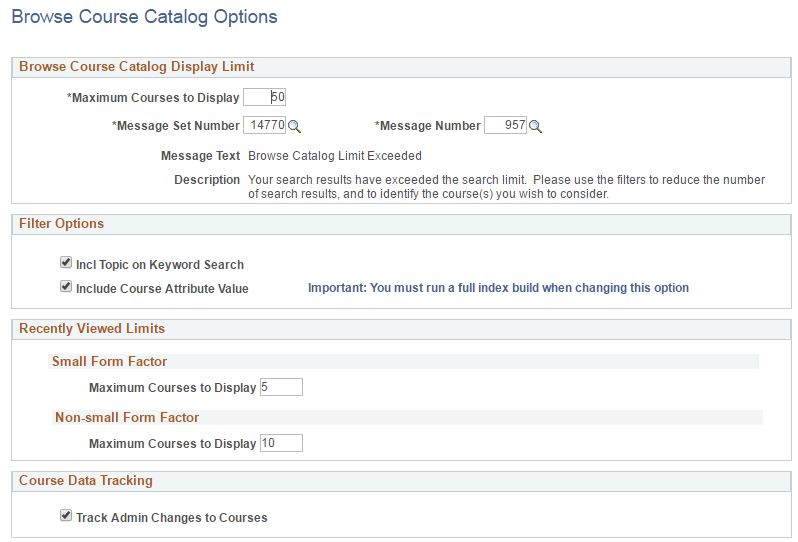Uncheck Include Course Attribute Value
Viewport: 798px width, 542px height.
point(66,288)
